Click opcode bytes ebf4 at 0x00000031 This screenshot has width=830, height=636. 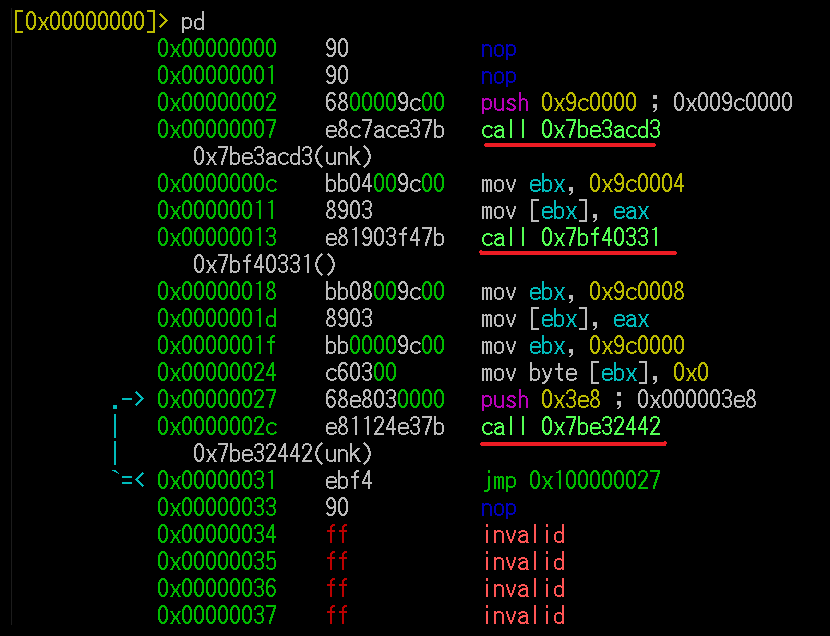tap(349, 480)
